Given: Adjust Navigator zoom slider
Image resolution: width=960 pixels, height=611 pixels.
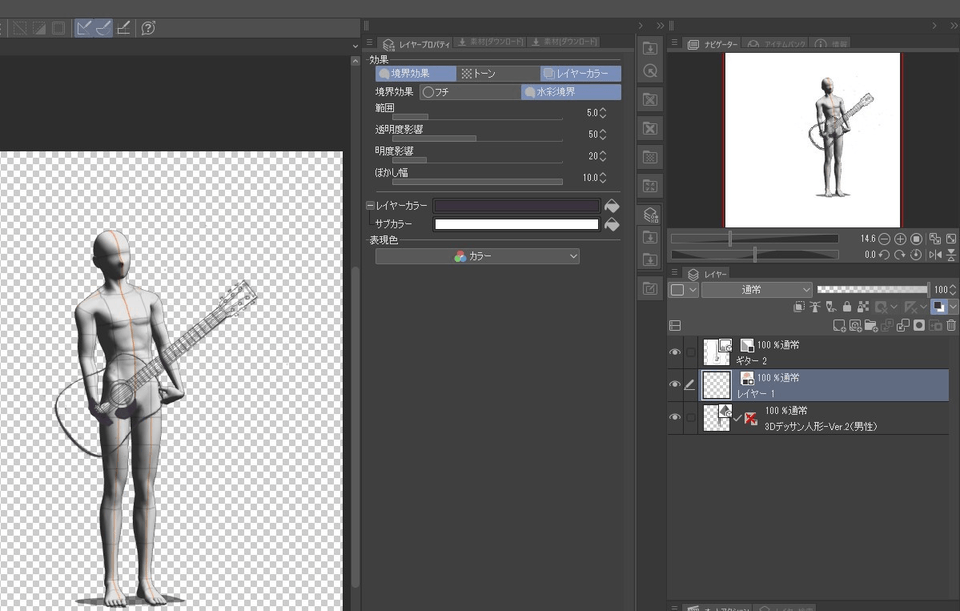Looking at the screenshot, I should 754,239.
